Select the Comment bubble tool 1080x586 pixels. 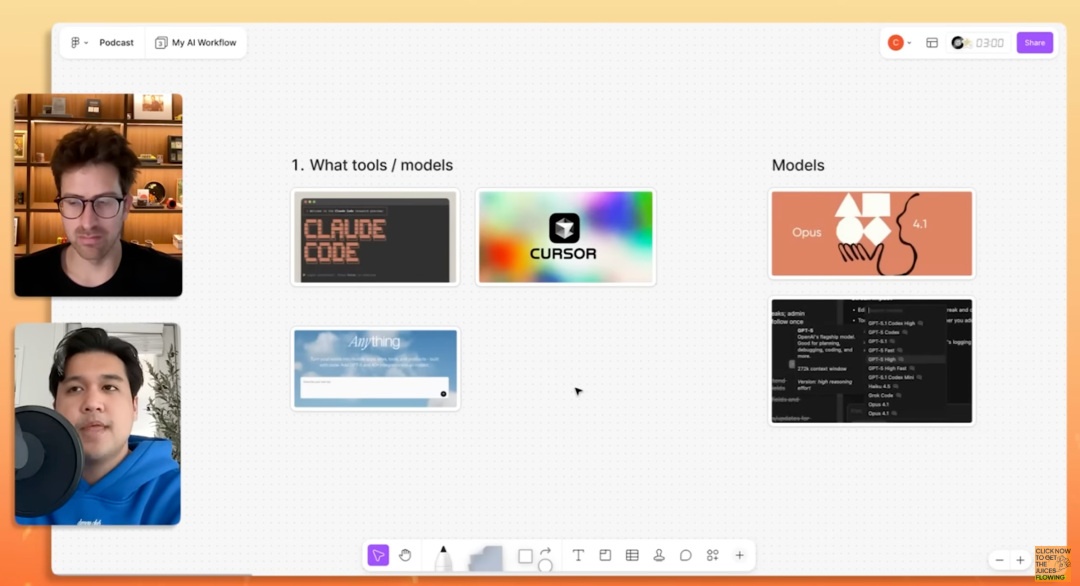point(685,555)
